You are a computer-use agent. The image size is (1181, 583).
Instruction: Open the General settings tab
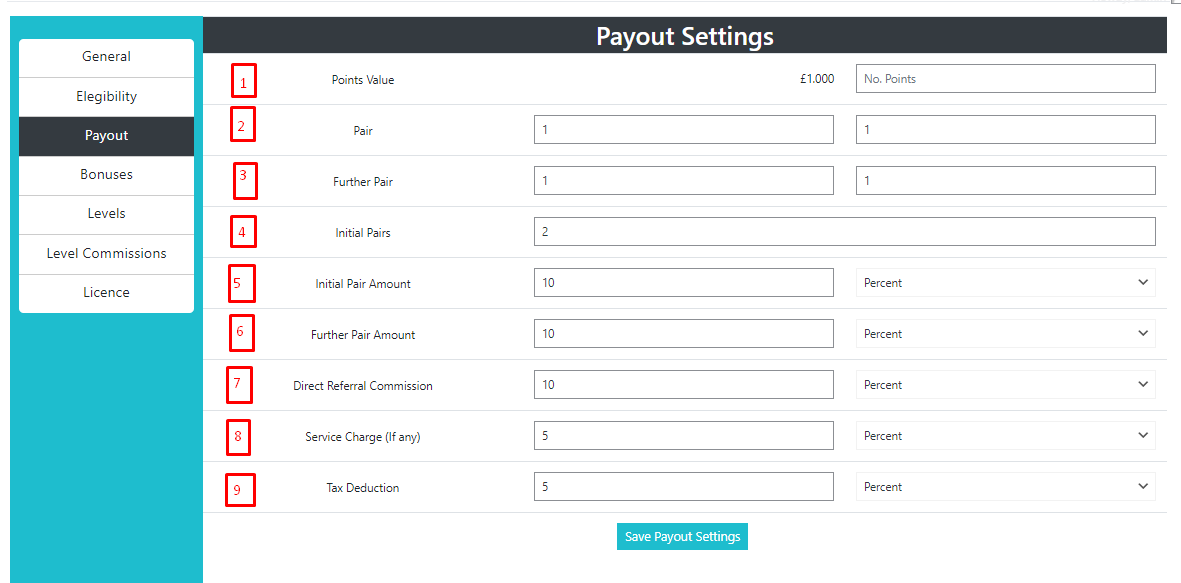point(106,57)
